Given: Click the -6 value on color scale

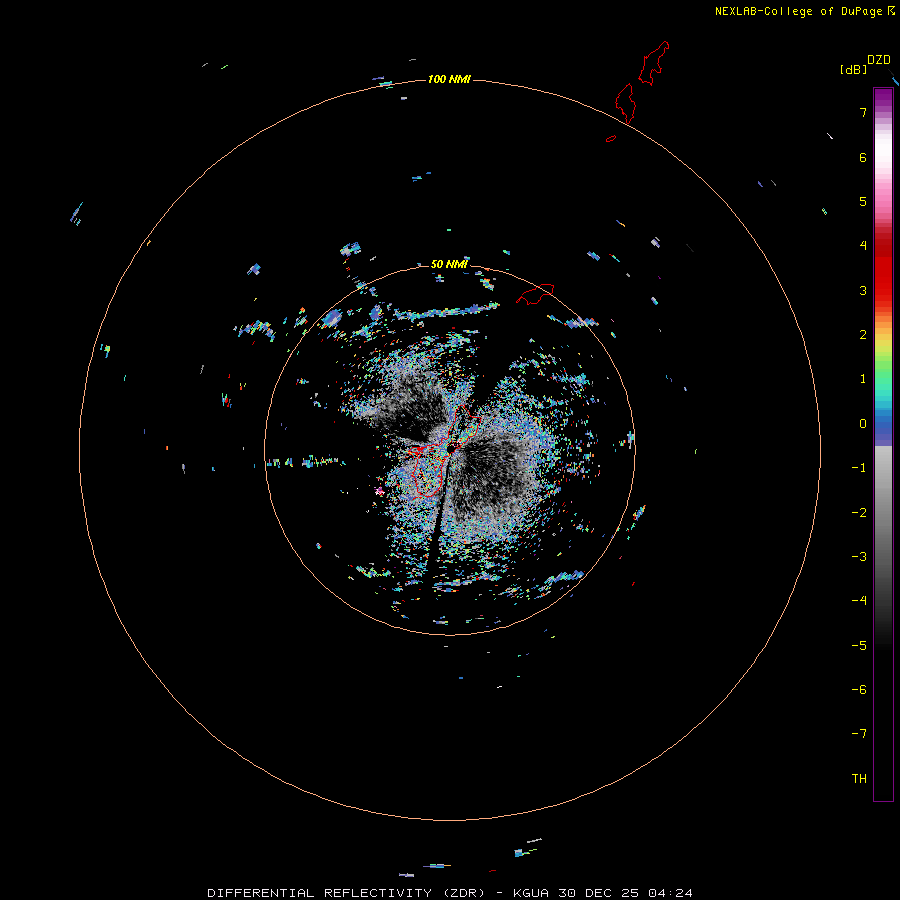Looking at the screenshot, I should 859,690.
